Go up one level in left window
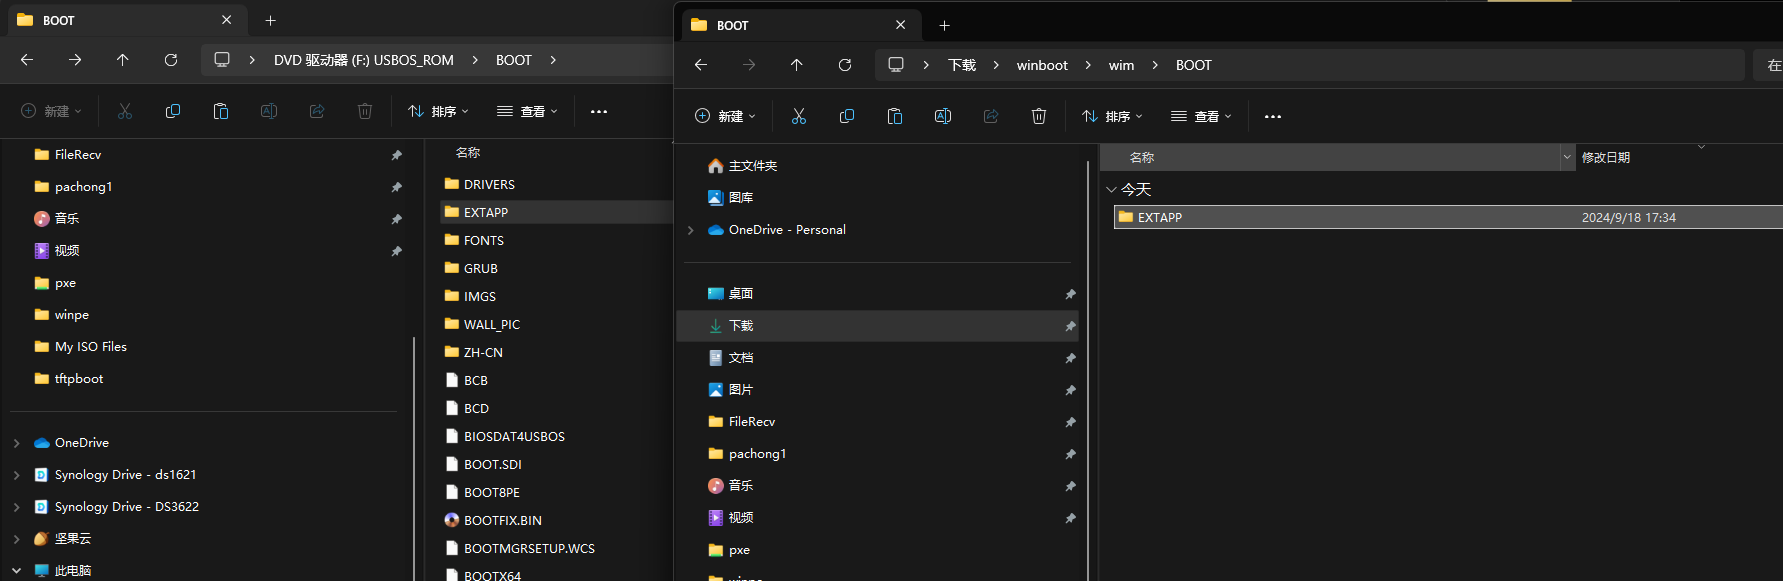The height and width of the screenshot is (581, 1783). [123, 60]
